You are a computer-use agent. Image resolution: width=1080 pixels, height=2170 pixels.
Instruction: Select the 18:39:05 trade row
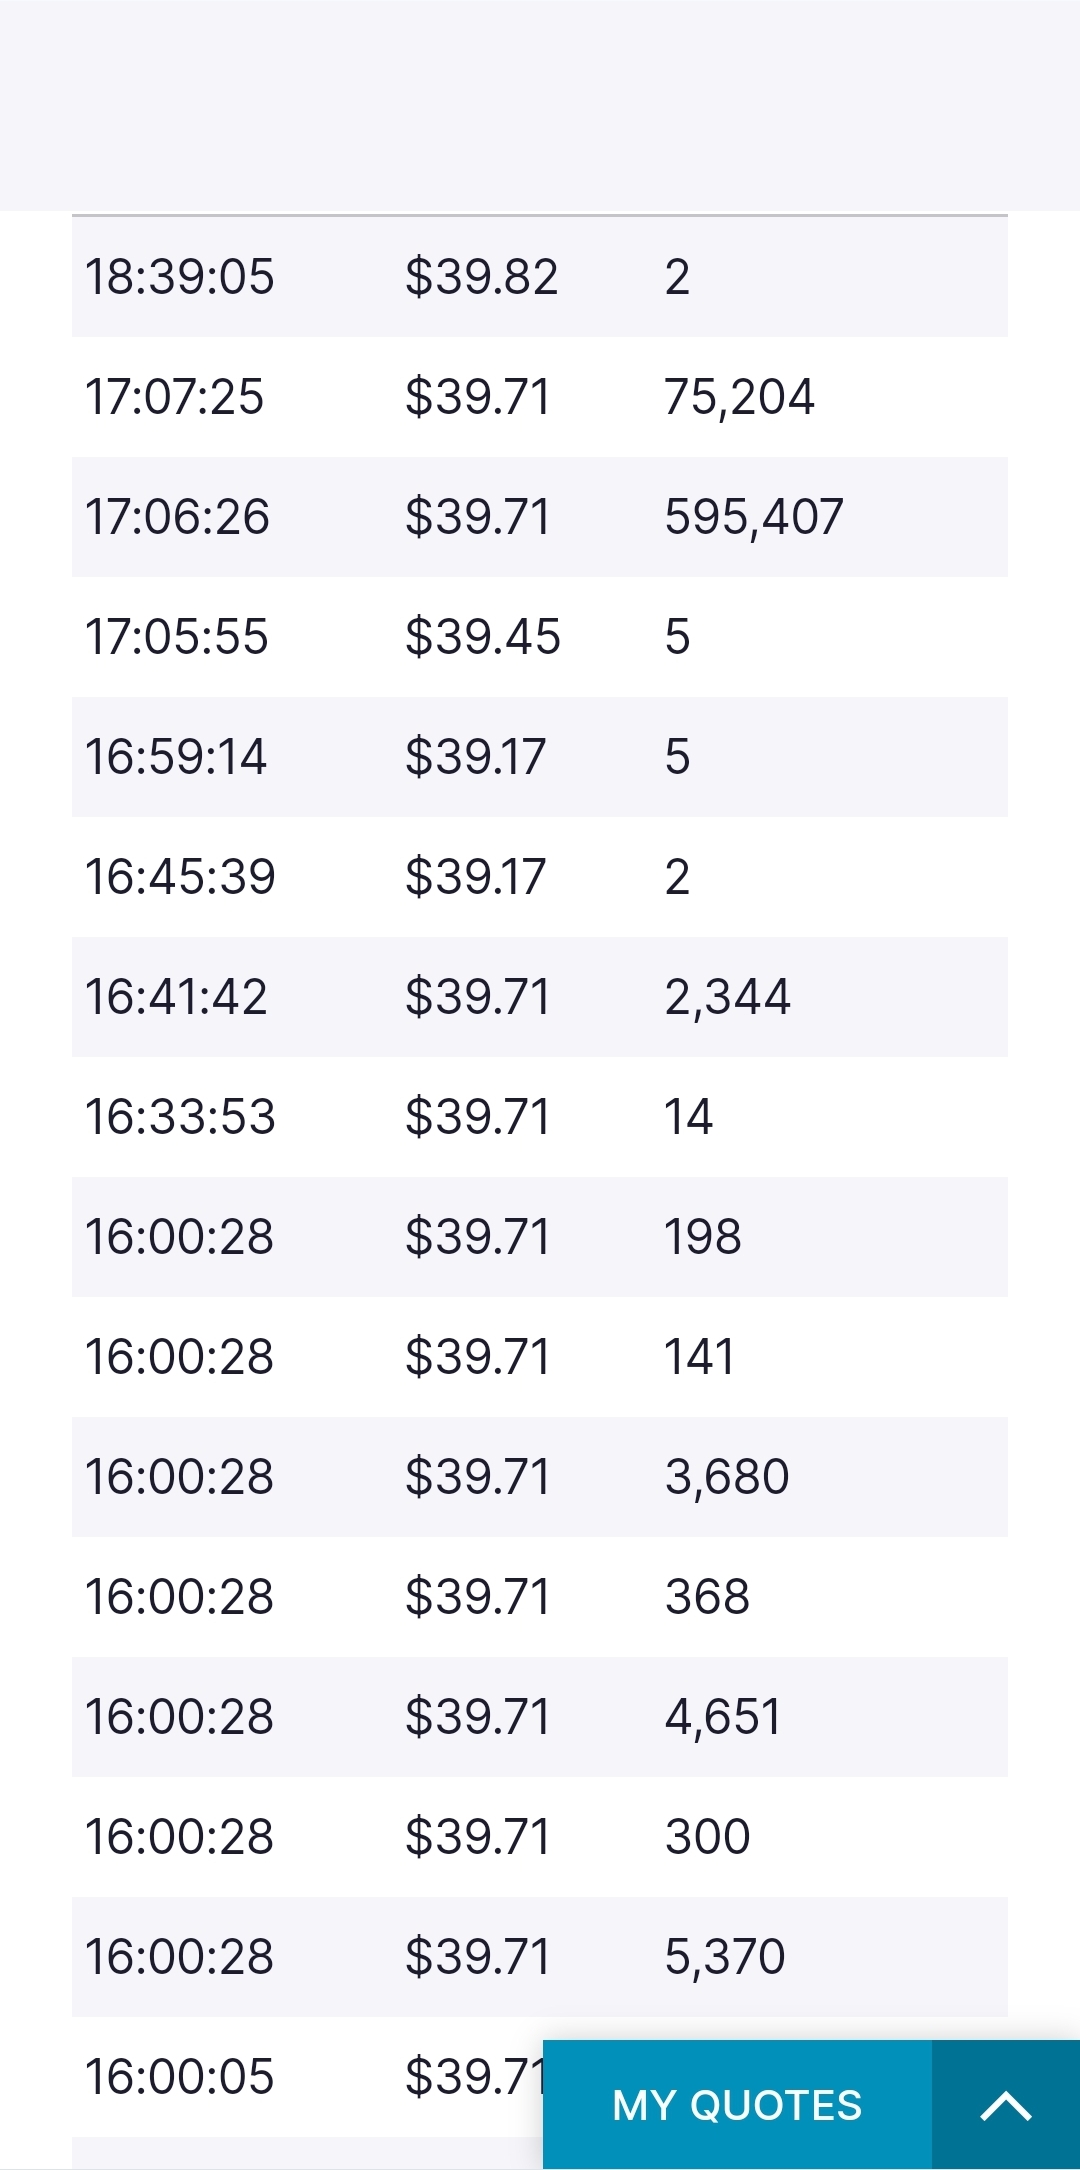pyautogui.click(x=540, y=277)
